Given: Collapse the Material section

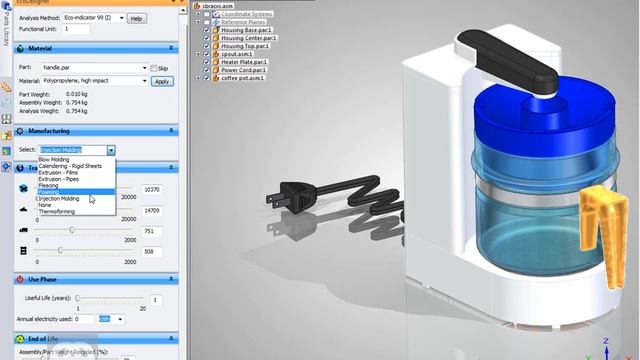Looking at the screenshot, I should point(171,49).
